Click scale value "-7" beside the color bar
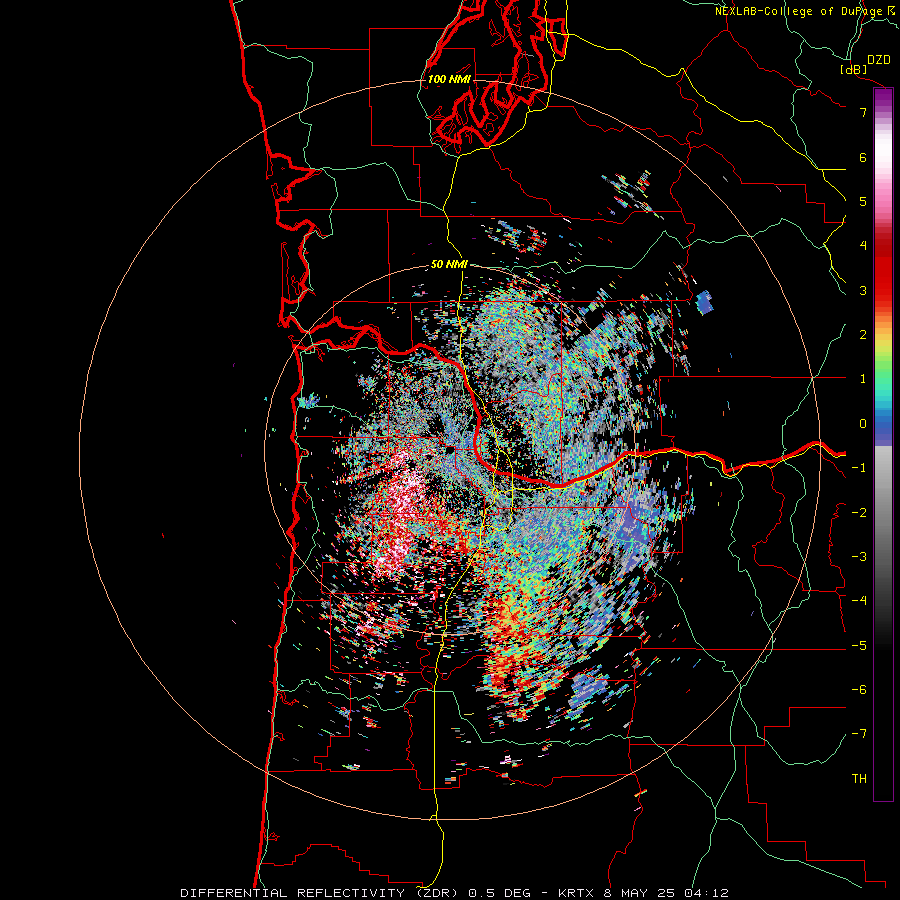The image size is (900, 900). [x=859, y=734]
